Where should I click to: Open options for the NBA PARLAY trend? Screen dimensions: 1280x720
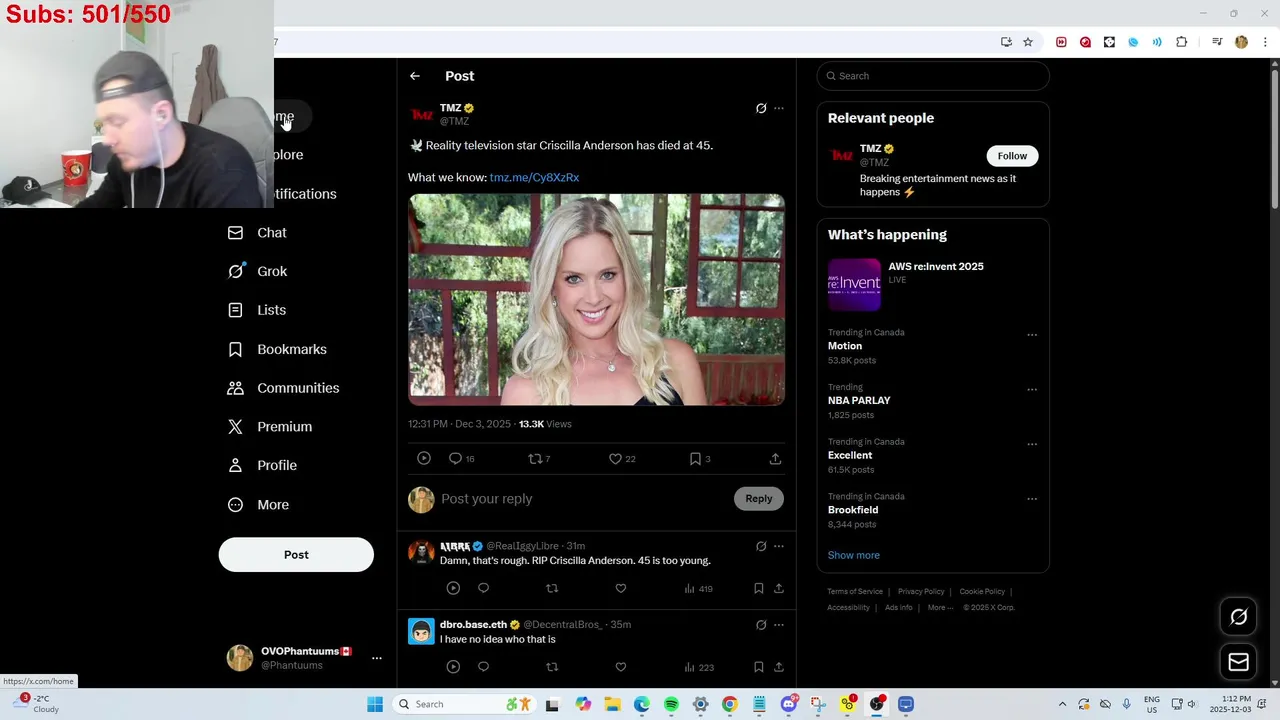[x=1032, y=389]
